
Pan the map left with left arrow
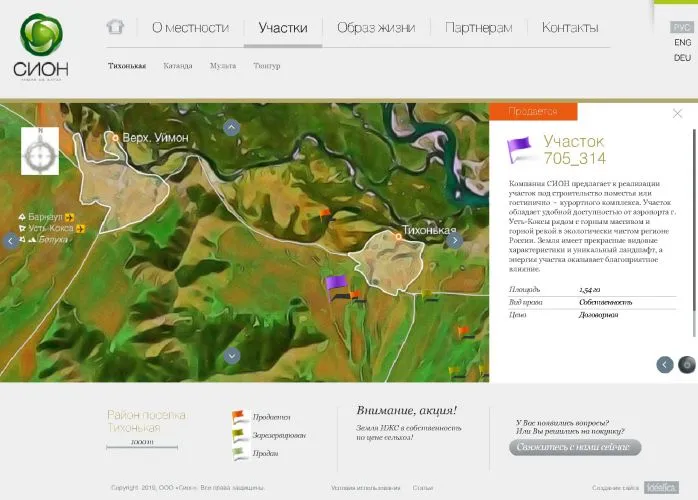(x=11, y=240)
